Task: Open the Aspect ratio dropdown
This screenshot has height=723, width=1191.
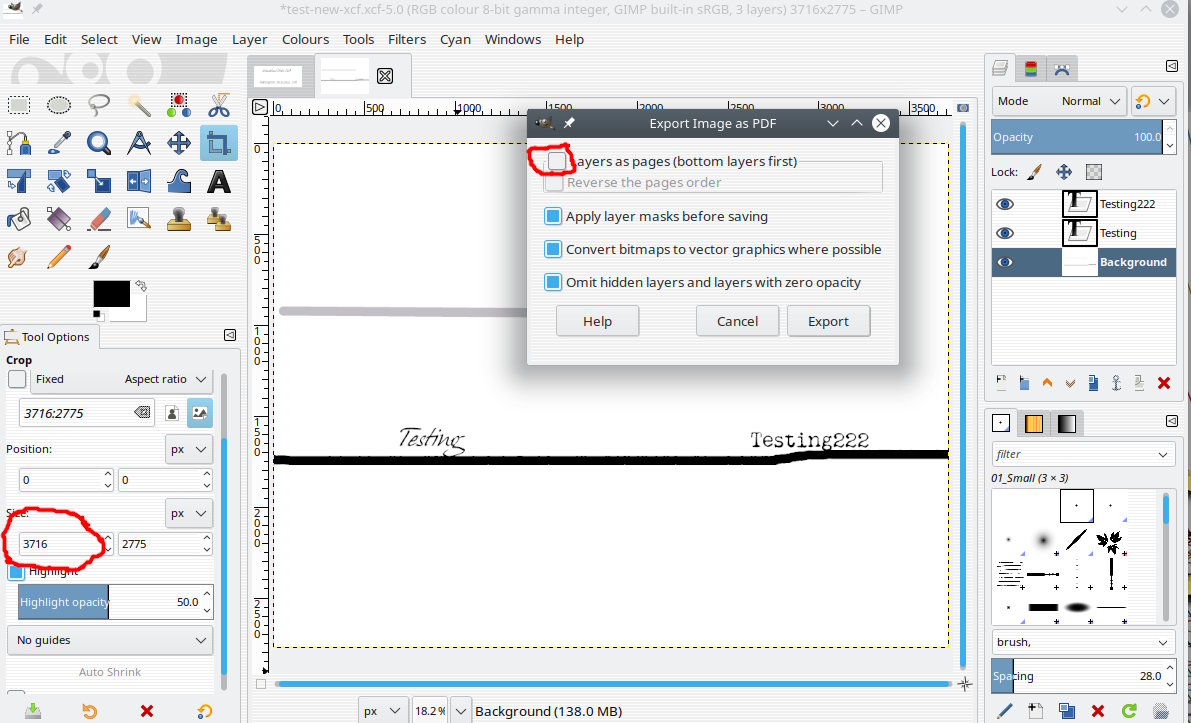Action: (x=166, y=379)
